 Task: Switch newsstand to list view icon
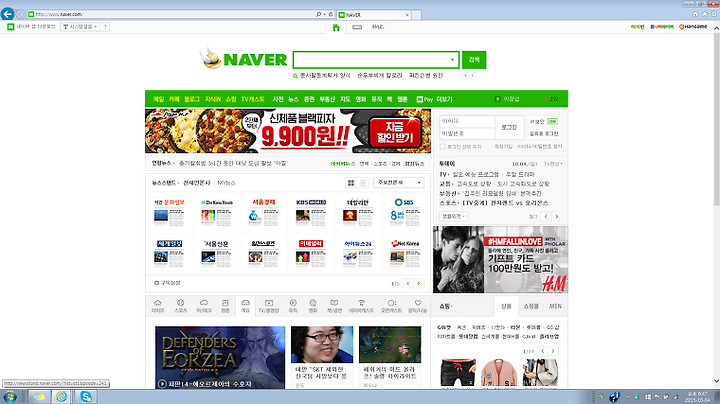pos(363,183)
